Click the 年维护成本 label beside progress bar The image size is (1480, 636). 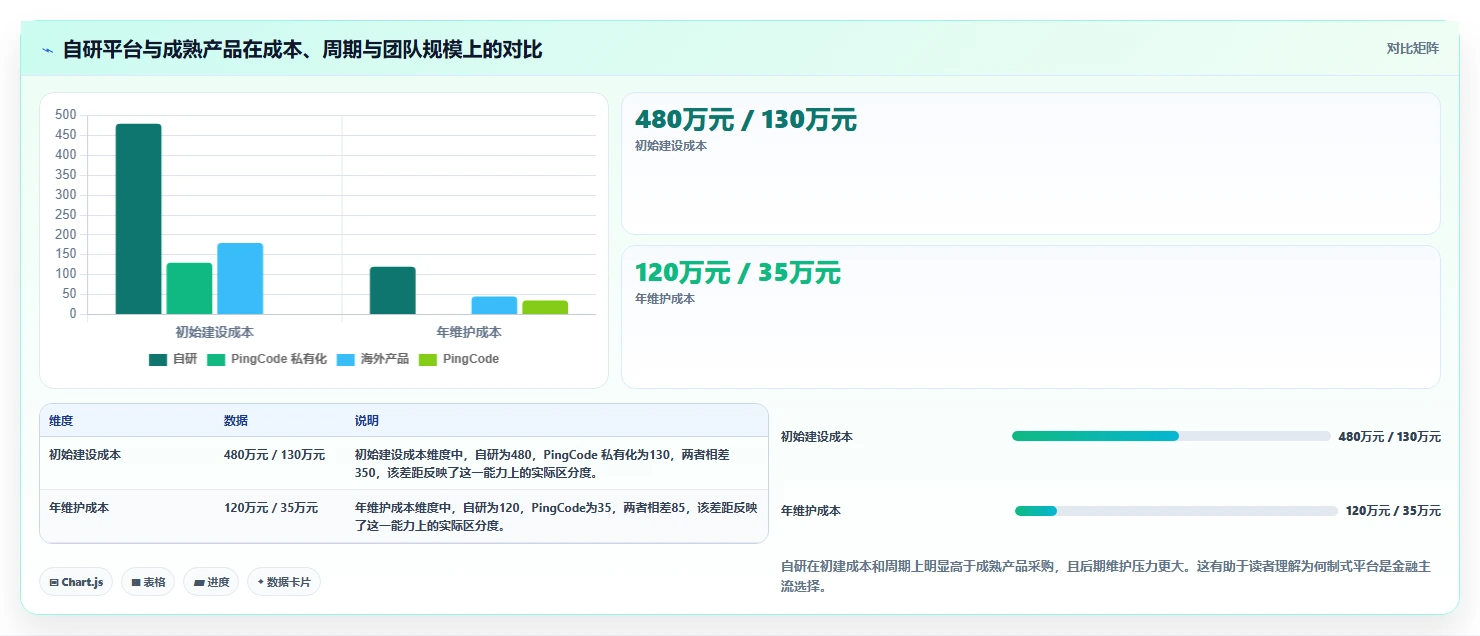pyautogui.click(x=811, y=511)
